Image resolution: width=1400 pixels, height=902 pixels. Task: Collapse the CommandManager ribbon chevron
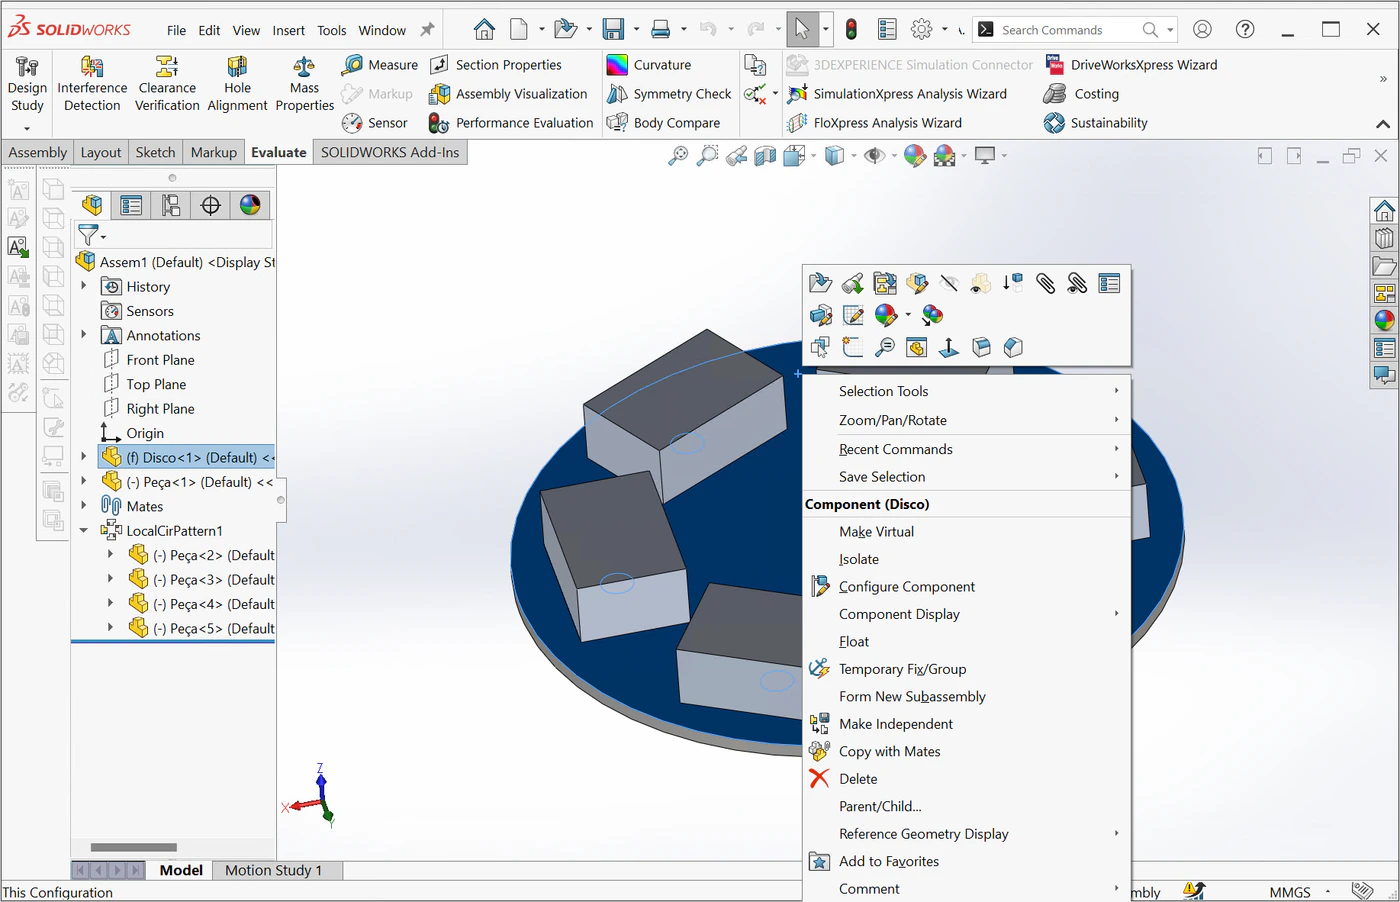pos(1383,124)
